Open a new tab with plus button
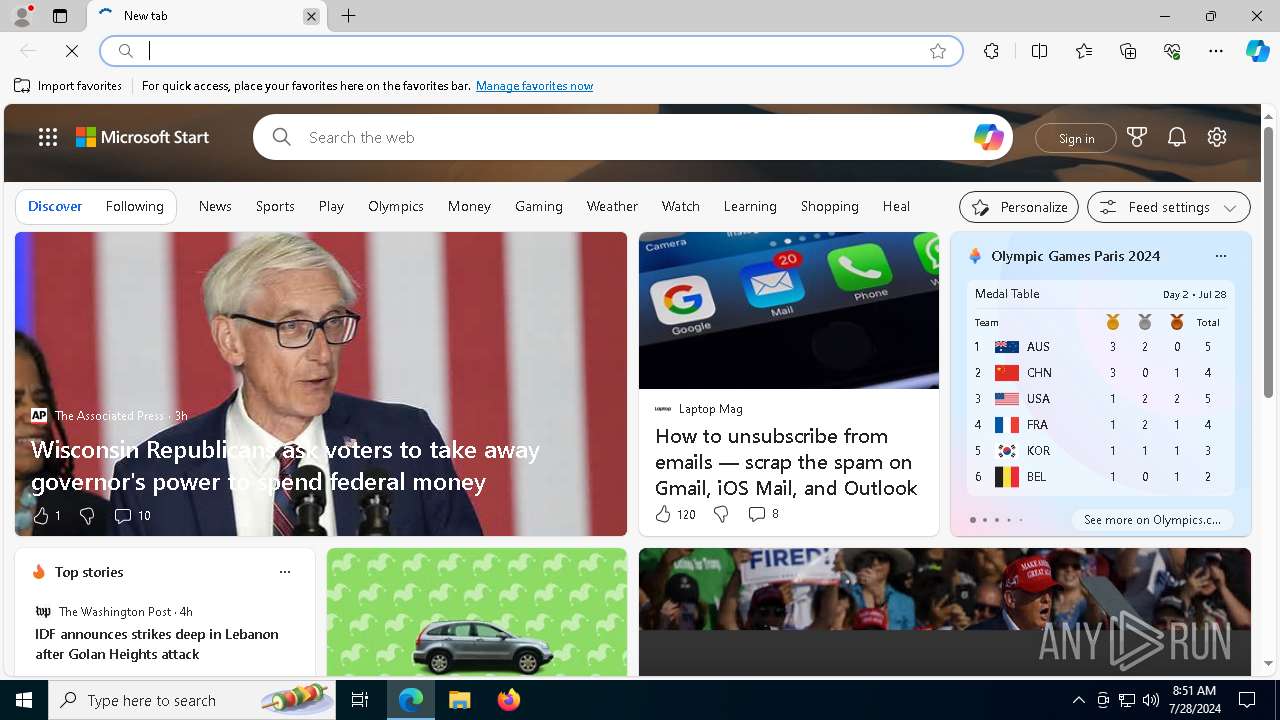The height and width of the screenshot is (720, 1280). [348, 16]
